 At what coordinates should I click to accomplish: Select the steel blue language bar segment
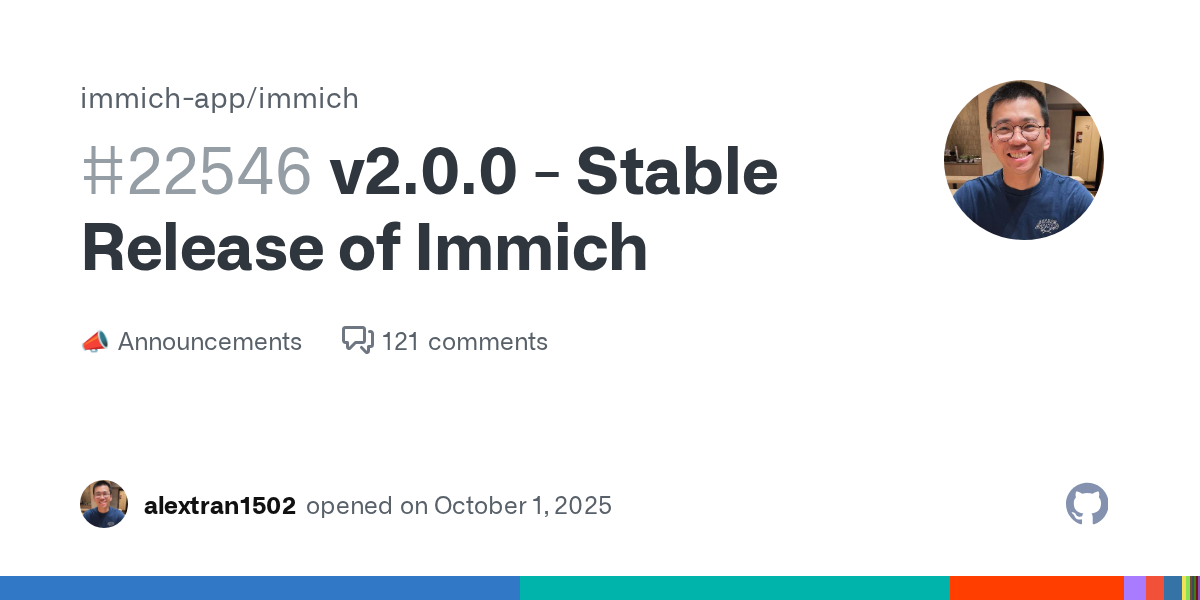click(1173, 588)
